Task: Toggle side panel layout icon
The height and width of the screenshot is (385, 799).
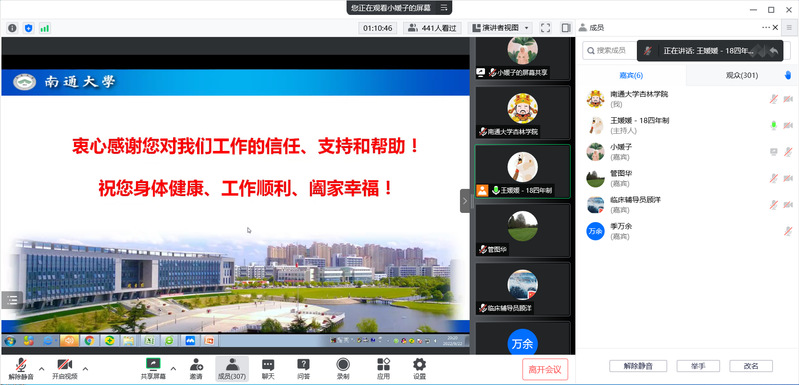Action: point(566,28)
